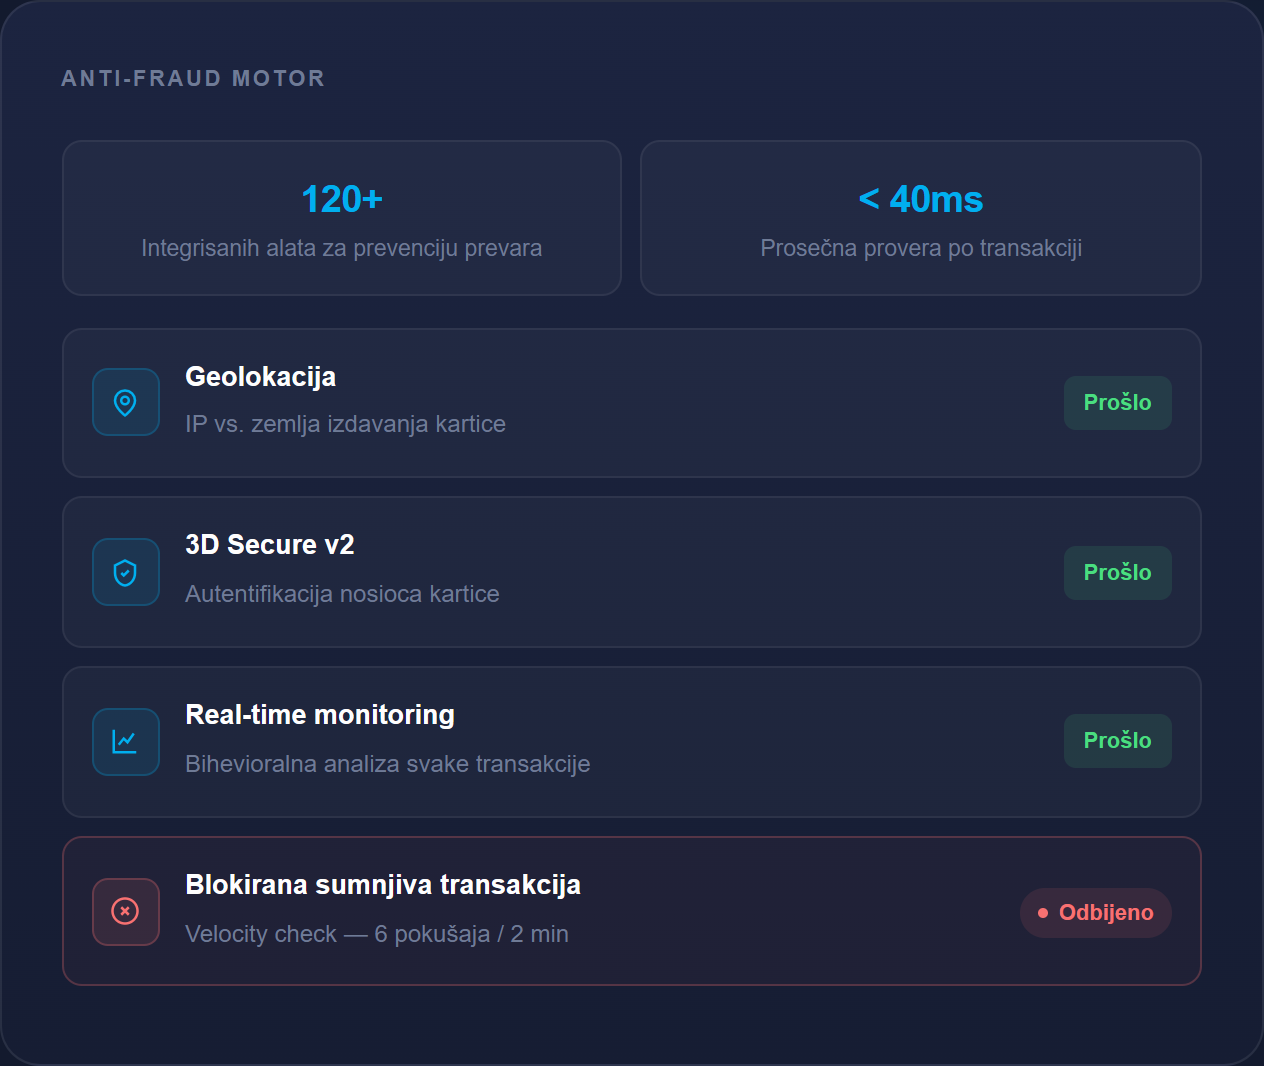Click the Geolokacija title
The width and height of the screenshot is (1264, 1066).
pyautogui.click(x=261, y=377)
